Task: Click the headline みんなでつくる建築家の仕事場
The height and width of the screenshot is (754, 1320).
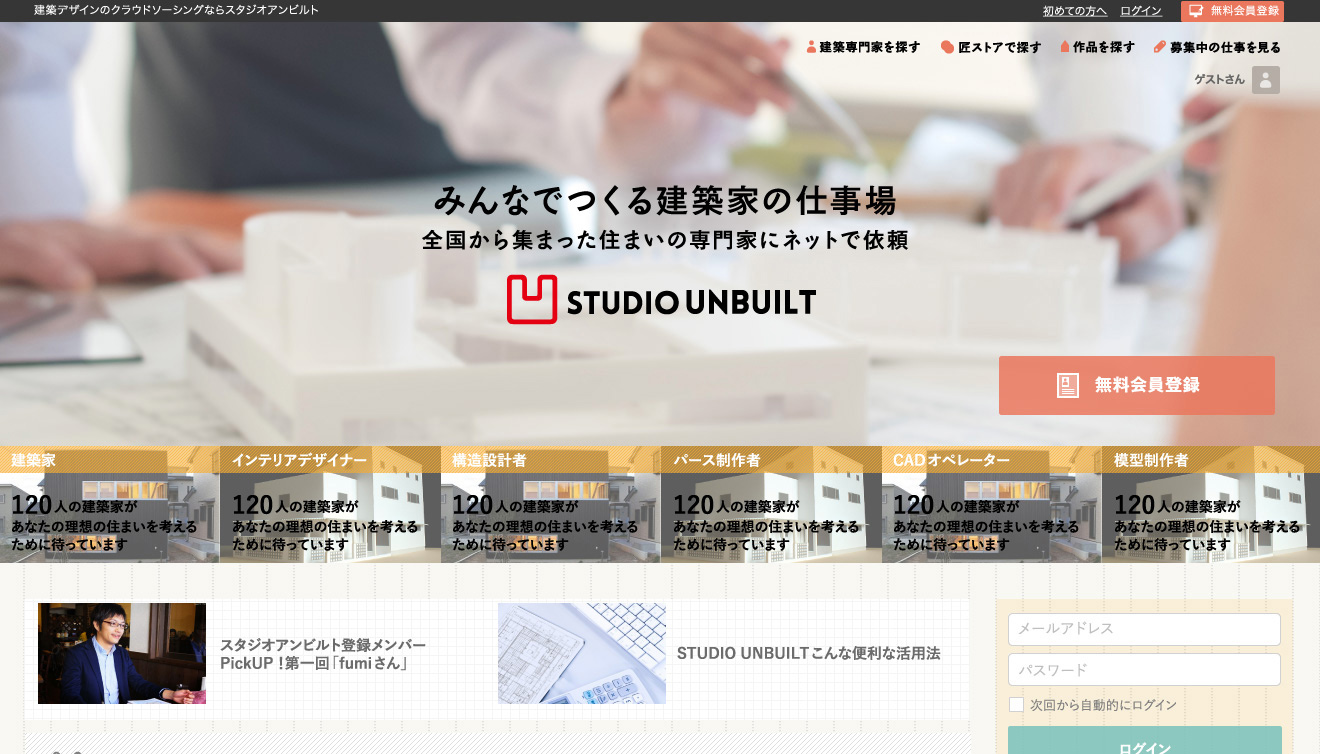Action: (x=665, y=200)
